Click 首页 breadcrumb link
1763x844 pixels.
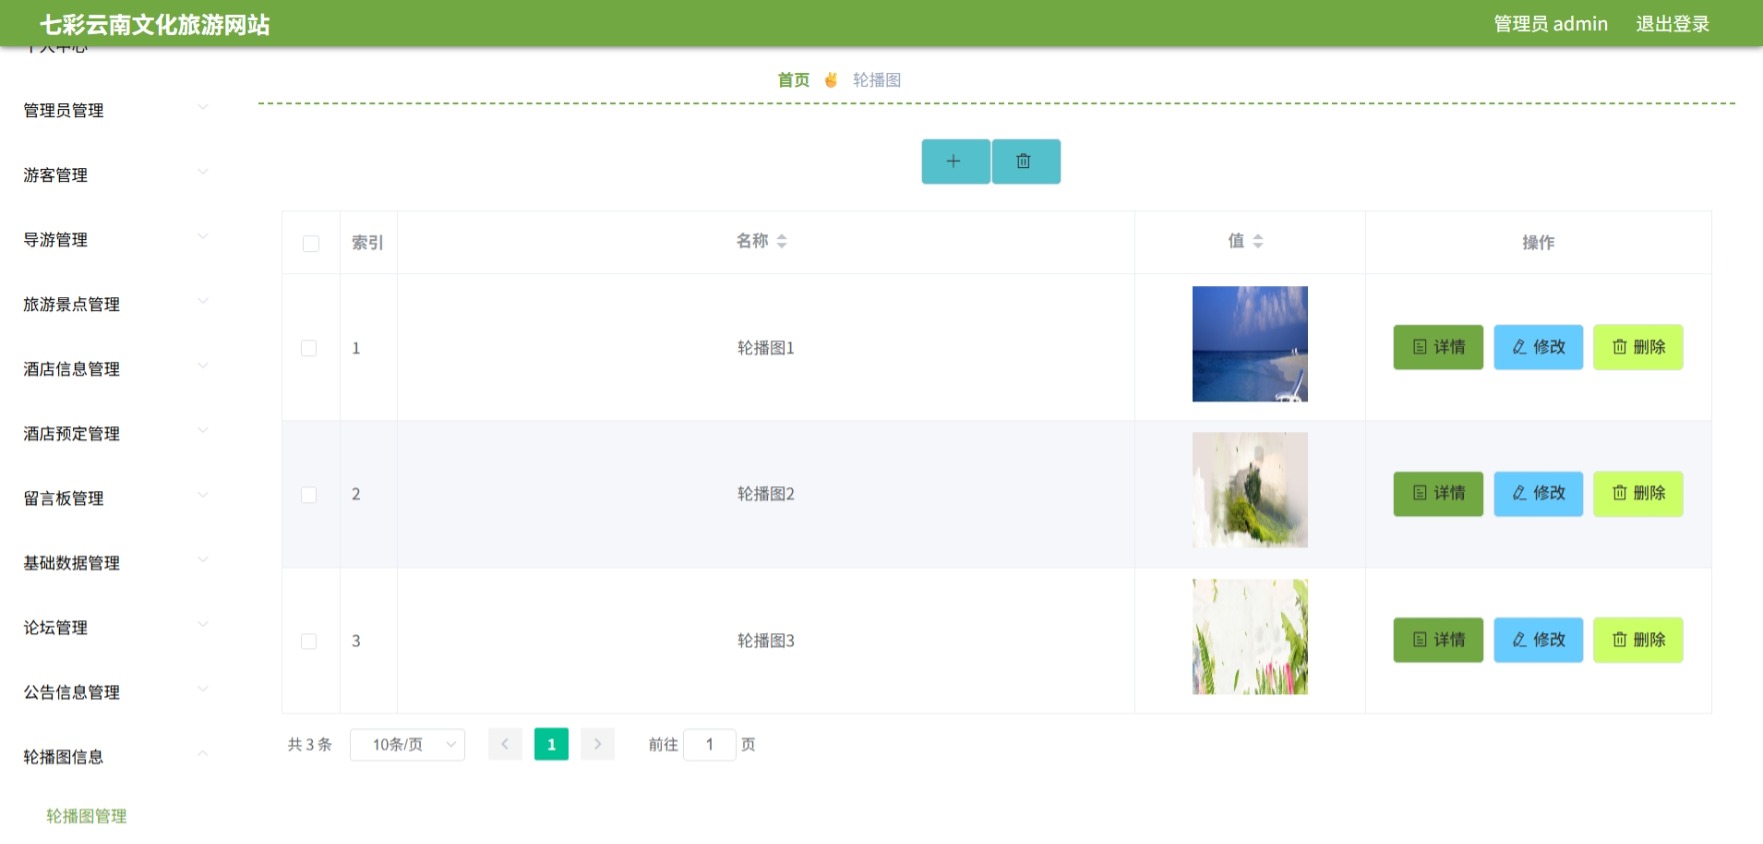point(794,80)
